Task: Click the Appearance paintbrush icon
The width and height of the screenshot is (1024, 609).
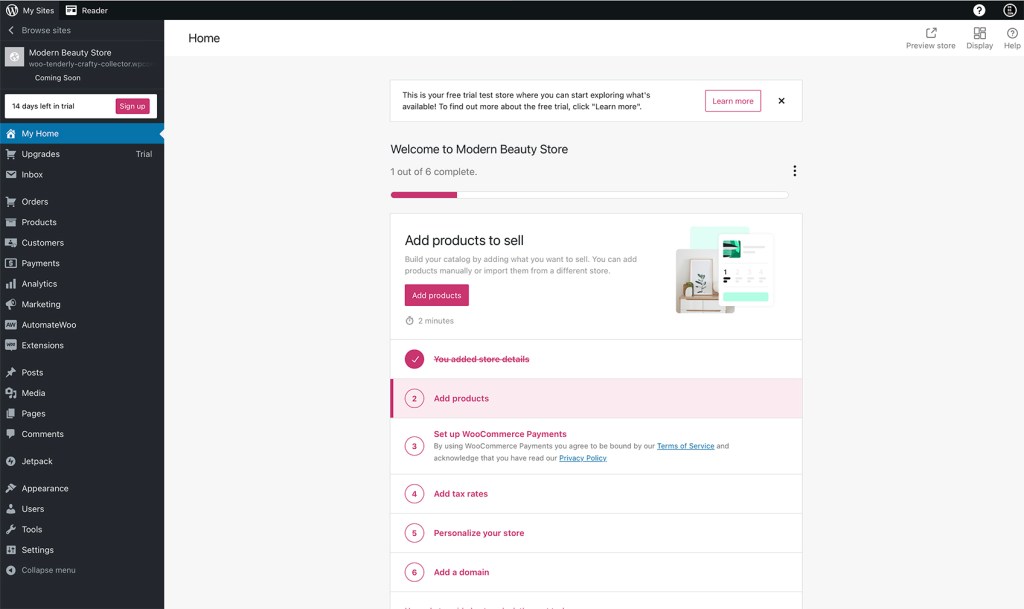Action: (10, 488)
